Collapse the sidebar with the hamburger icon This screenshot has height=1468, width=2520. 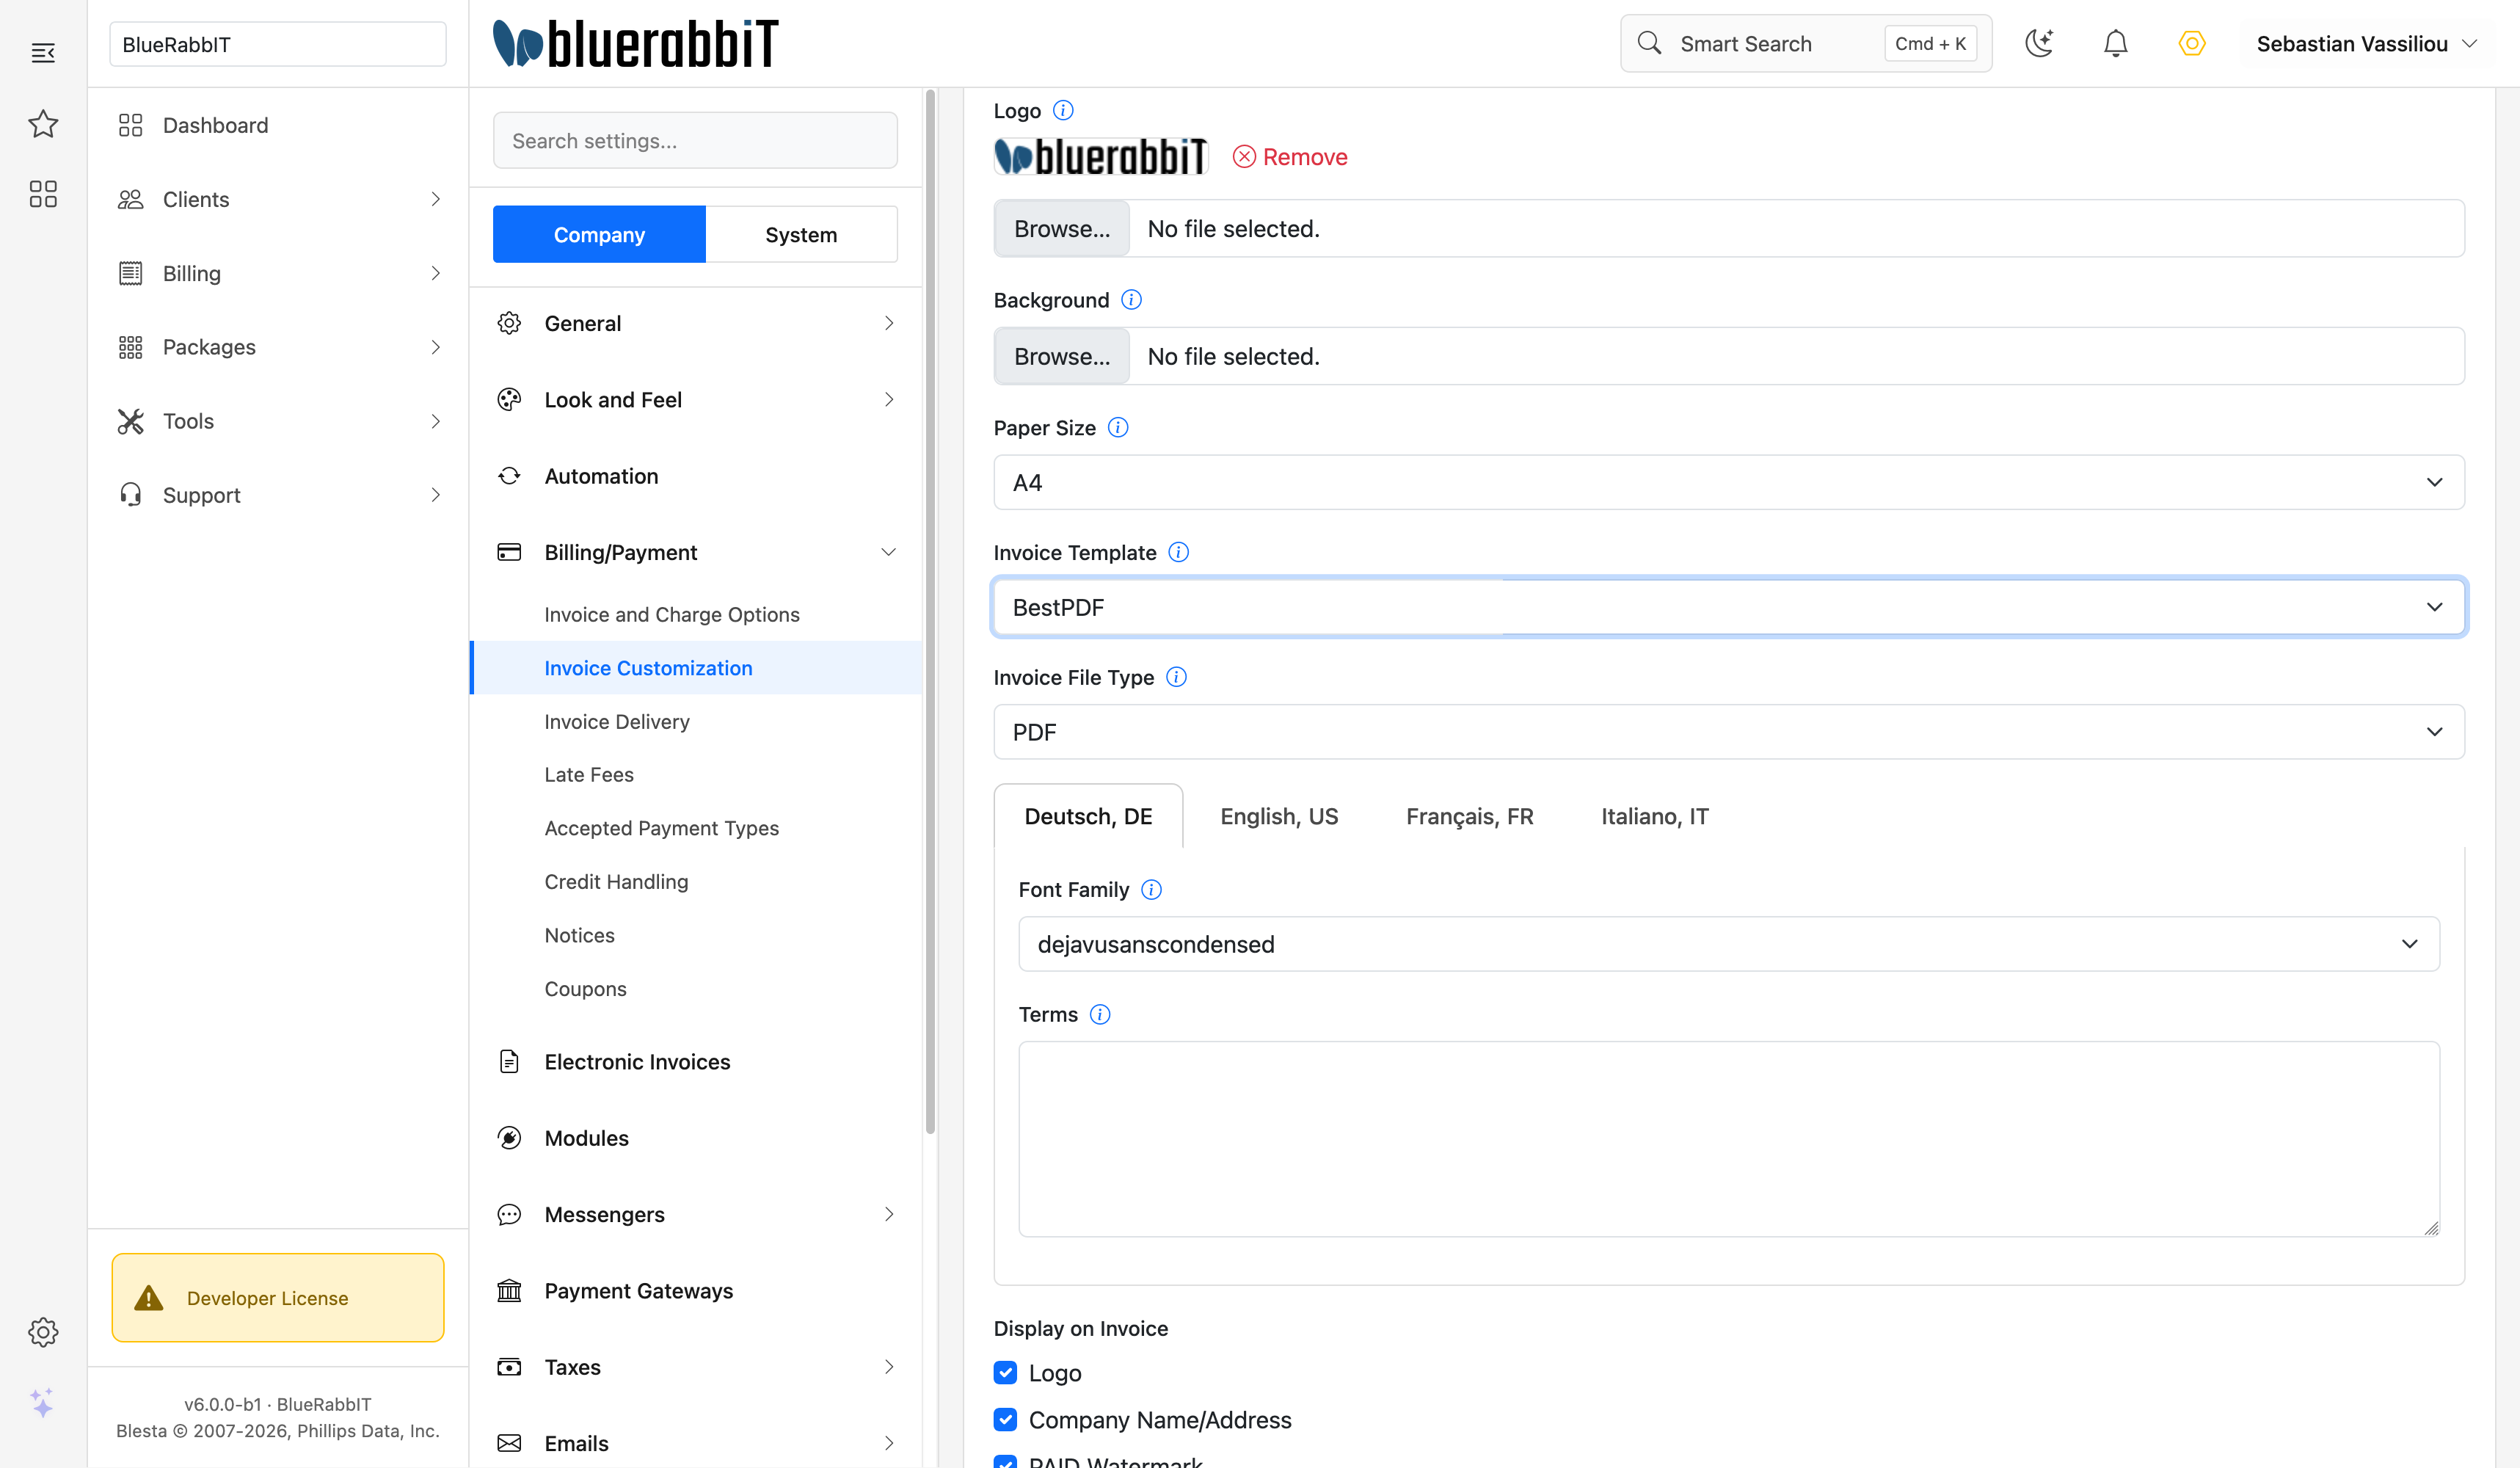[x=43, y=53]
